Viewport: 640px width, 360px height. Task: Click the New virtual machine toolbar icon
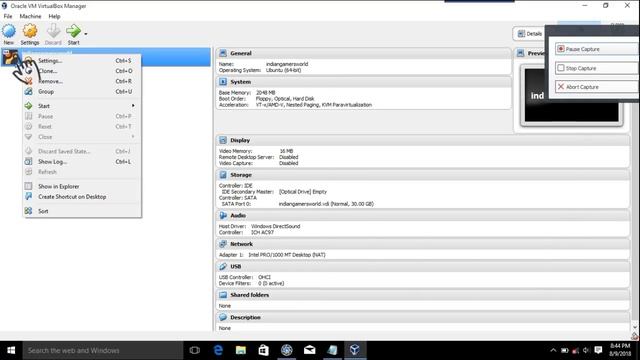point(9,31)
